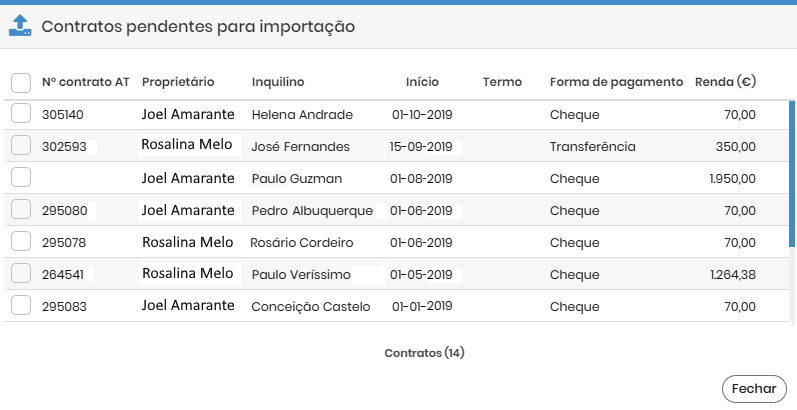Click the Transferência payment cell
The image size is (797, 410).
click(593, 147)
